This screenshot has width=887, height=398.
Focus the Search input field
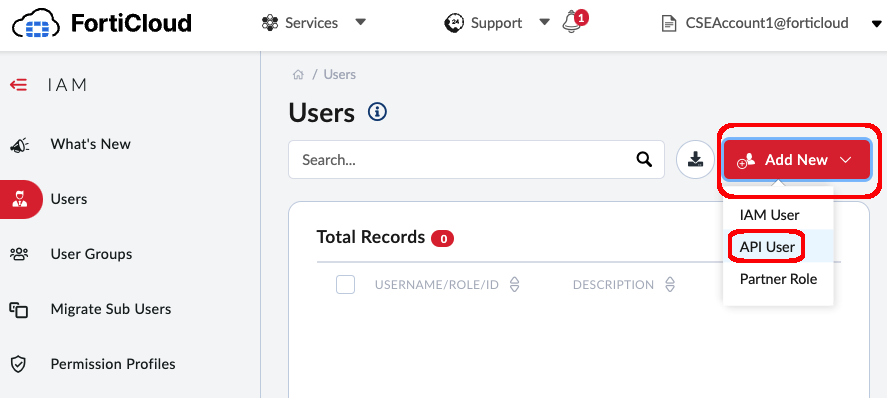[x=476, y=160]
